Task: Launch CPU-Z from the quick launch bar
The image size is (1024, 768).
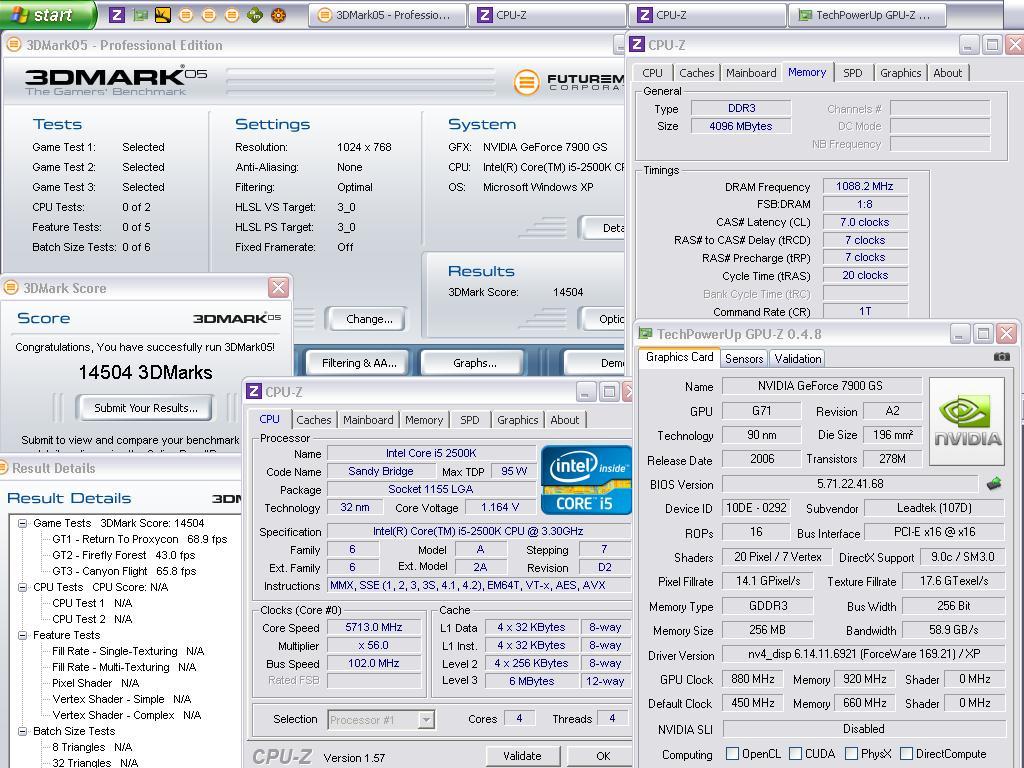Action: pos(117,14)
